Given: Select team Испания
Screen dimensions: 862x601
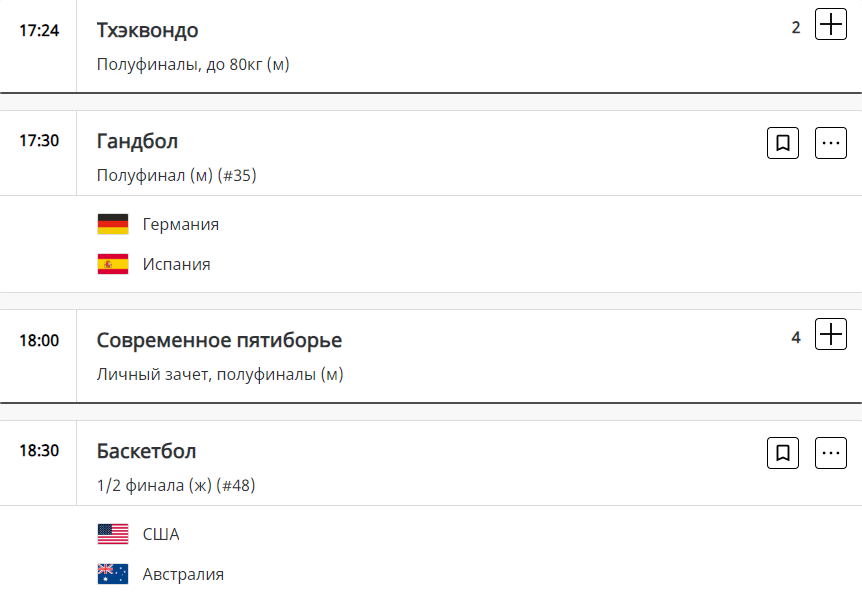Looking at the screenshot, I should tap(176, 264).
